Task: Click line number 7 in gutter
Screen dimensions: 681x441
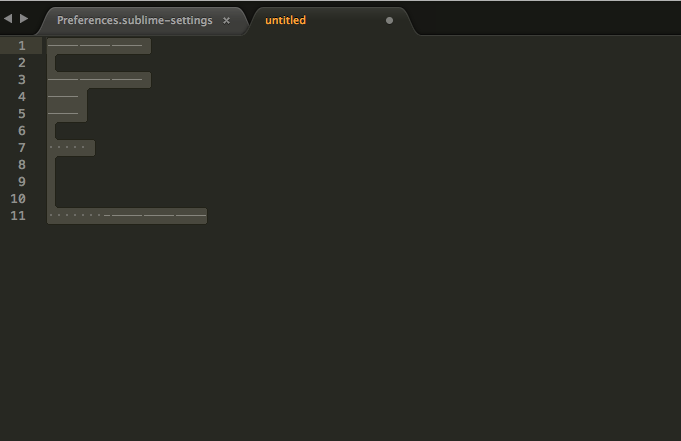Action: [x=22, y=148]
